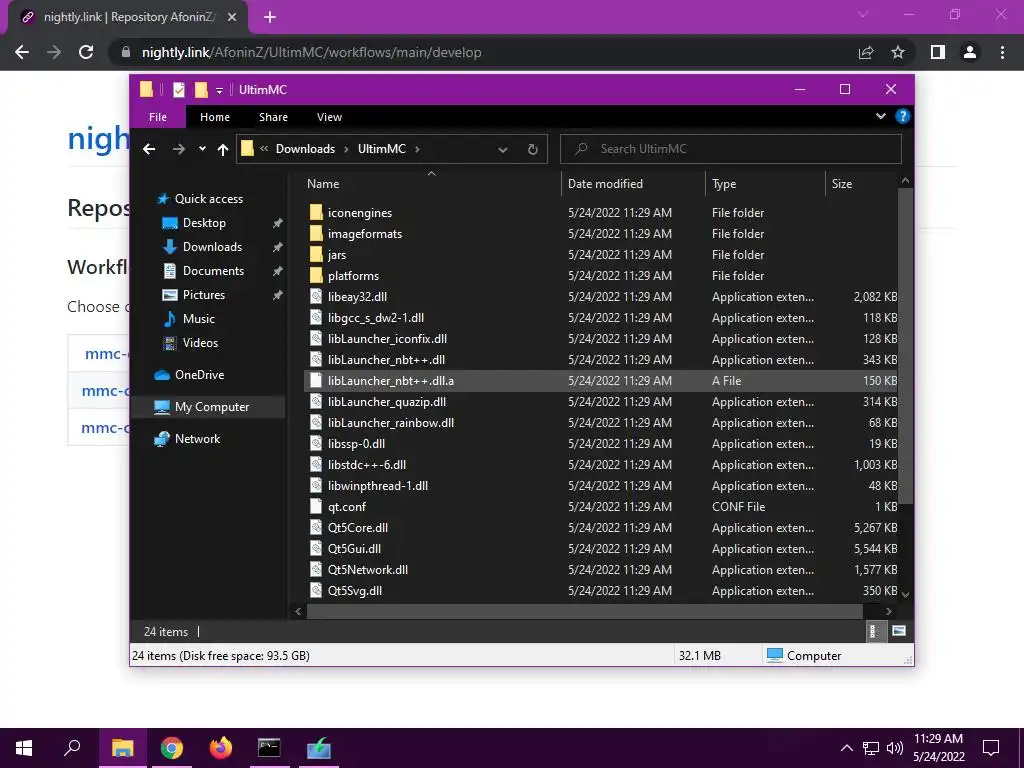Expand address bar history dropdown
Screen dimensions: 1024x768
502,149
